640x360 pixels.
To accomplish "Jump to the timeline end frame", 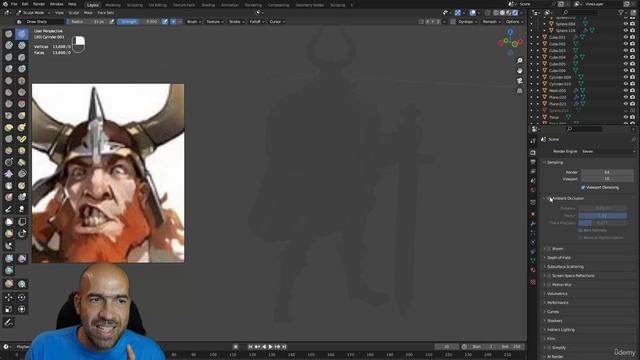I will 284,347.
